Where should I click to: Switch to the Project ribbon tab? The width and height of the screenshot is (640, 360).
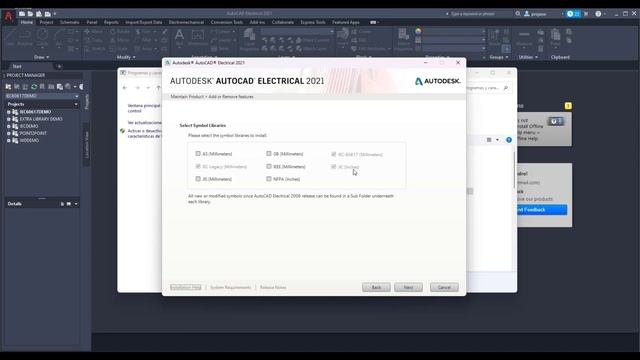[x=46, y=22]
